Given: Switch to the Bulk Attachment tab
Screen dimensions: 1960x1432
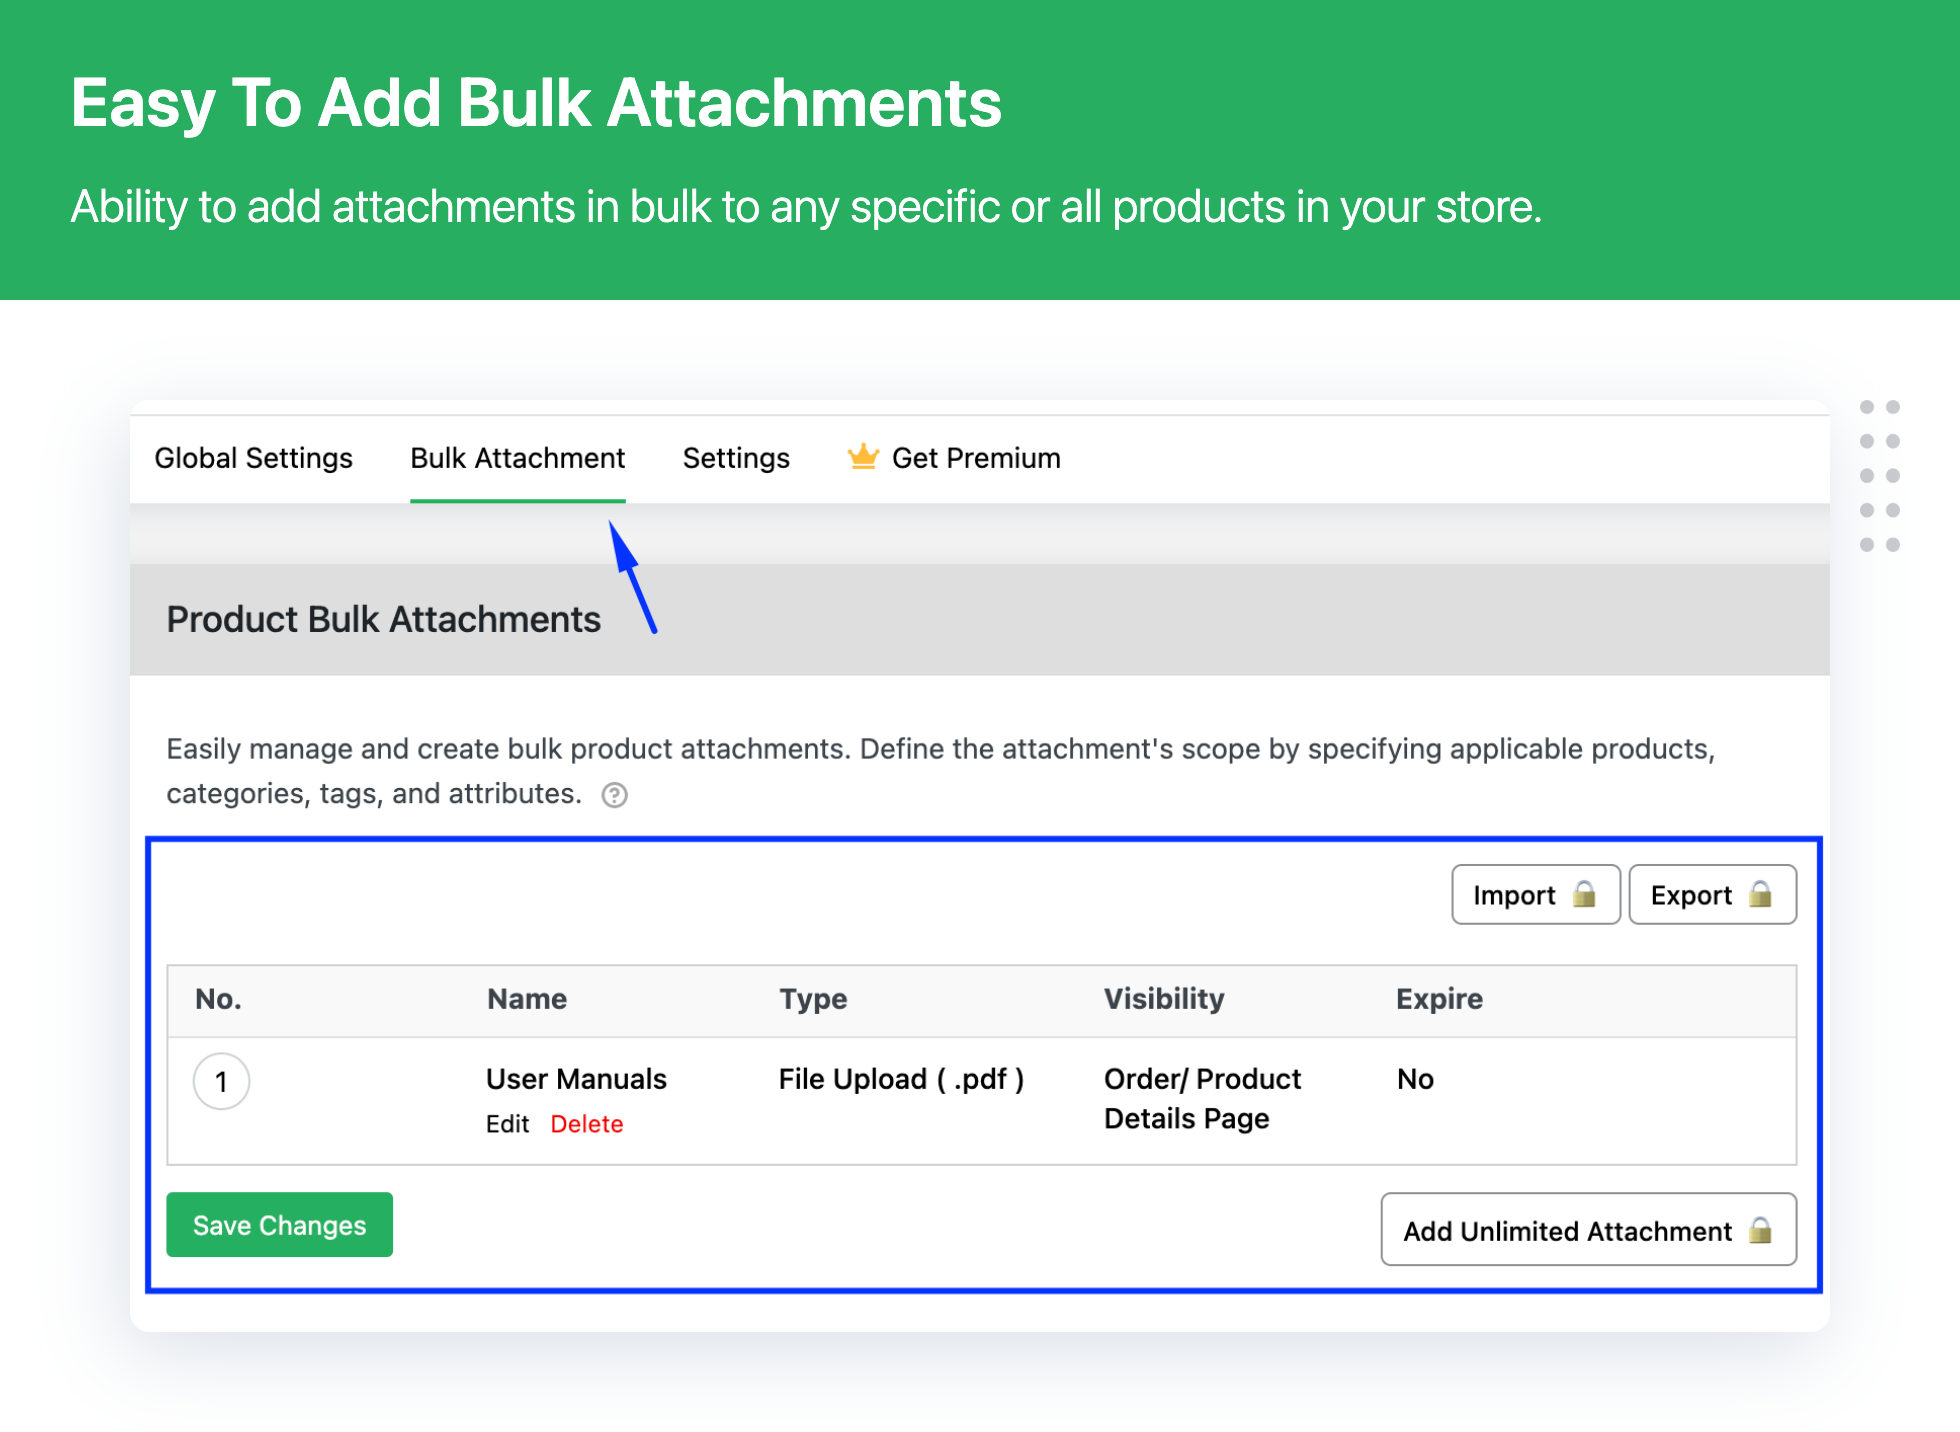Looking at the screenshot, I should coord(517,458).
